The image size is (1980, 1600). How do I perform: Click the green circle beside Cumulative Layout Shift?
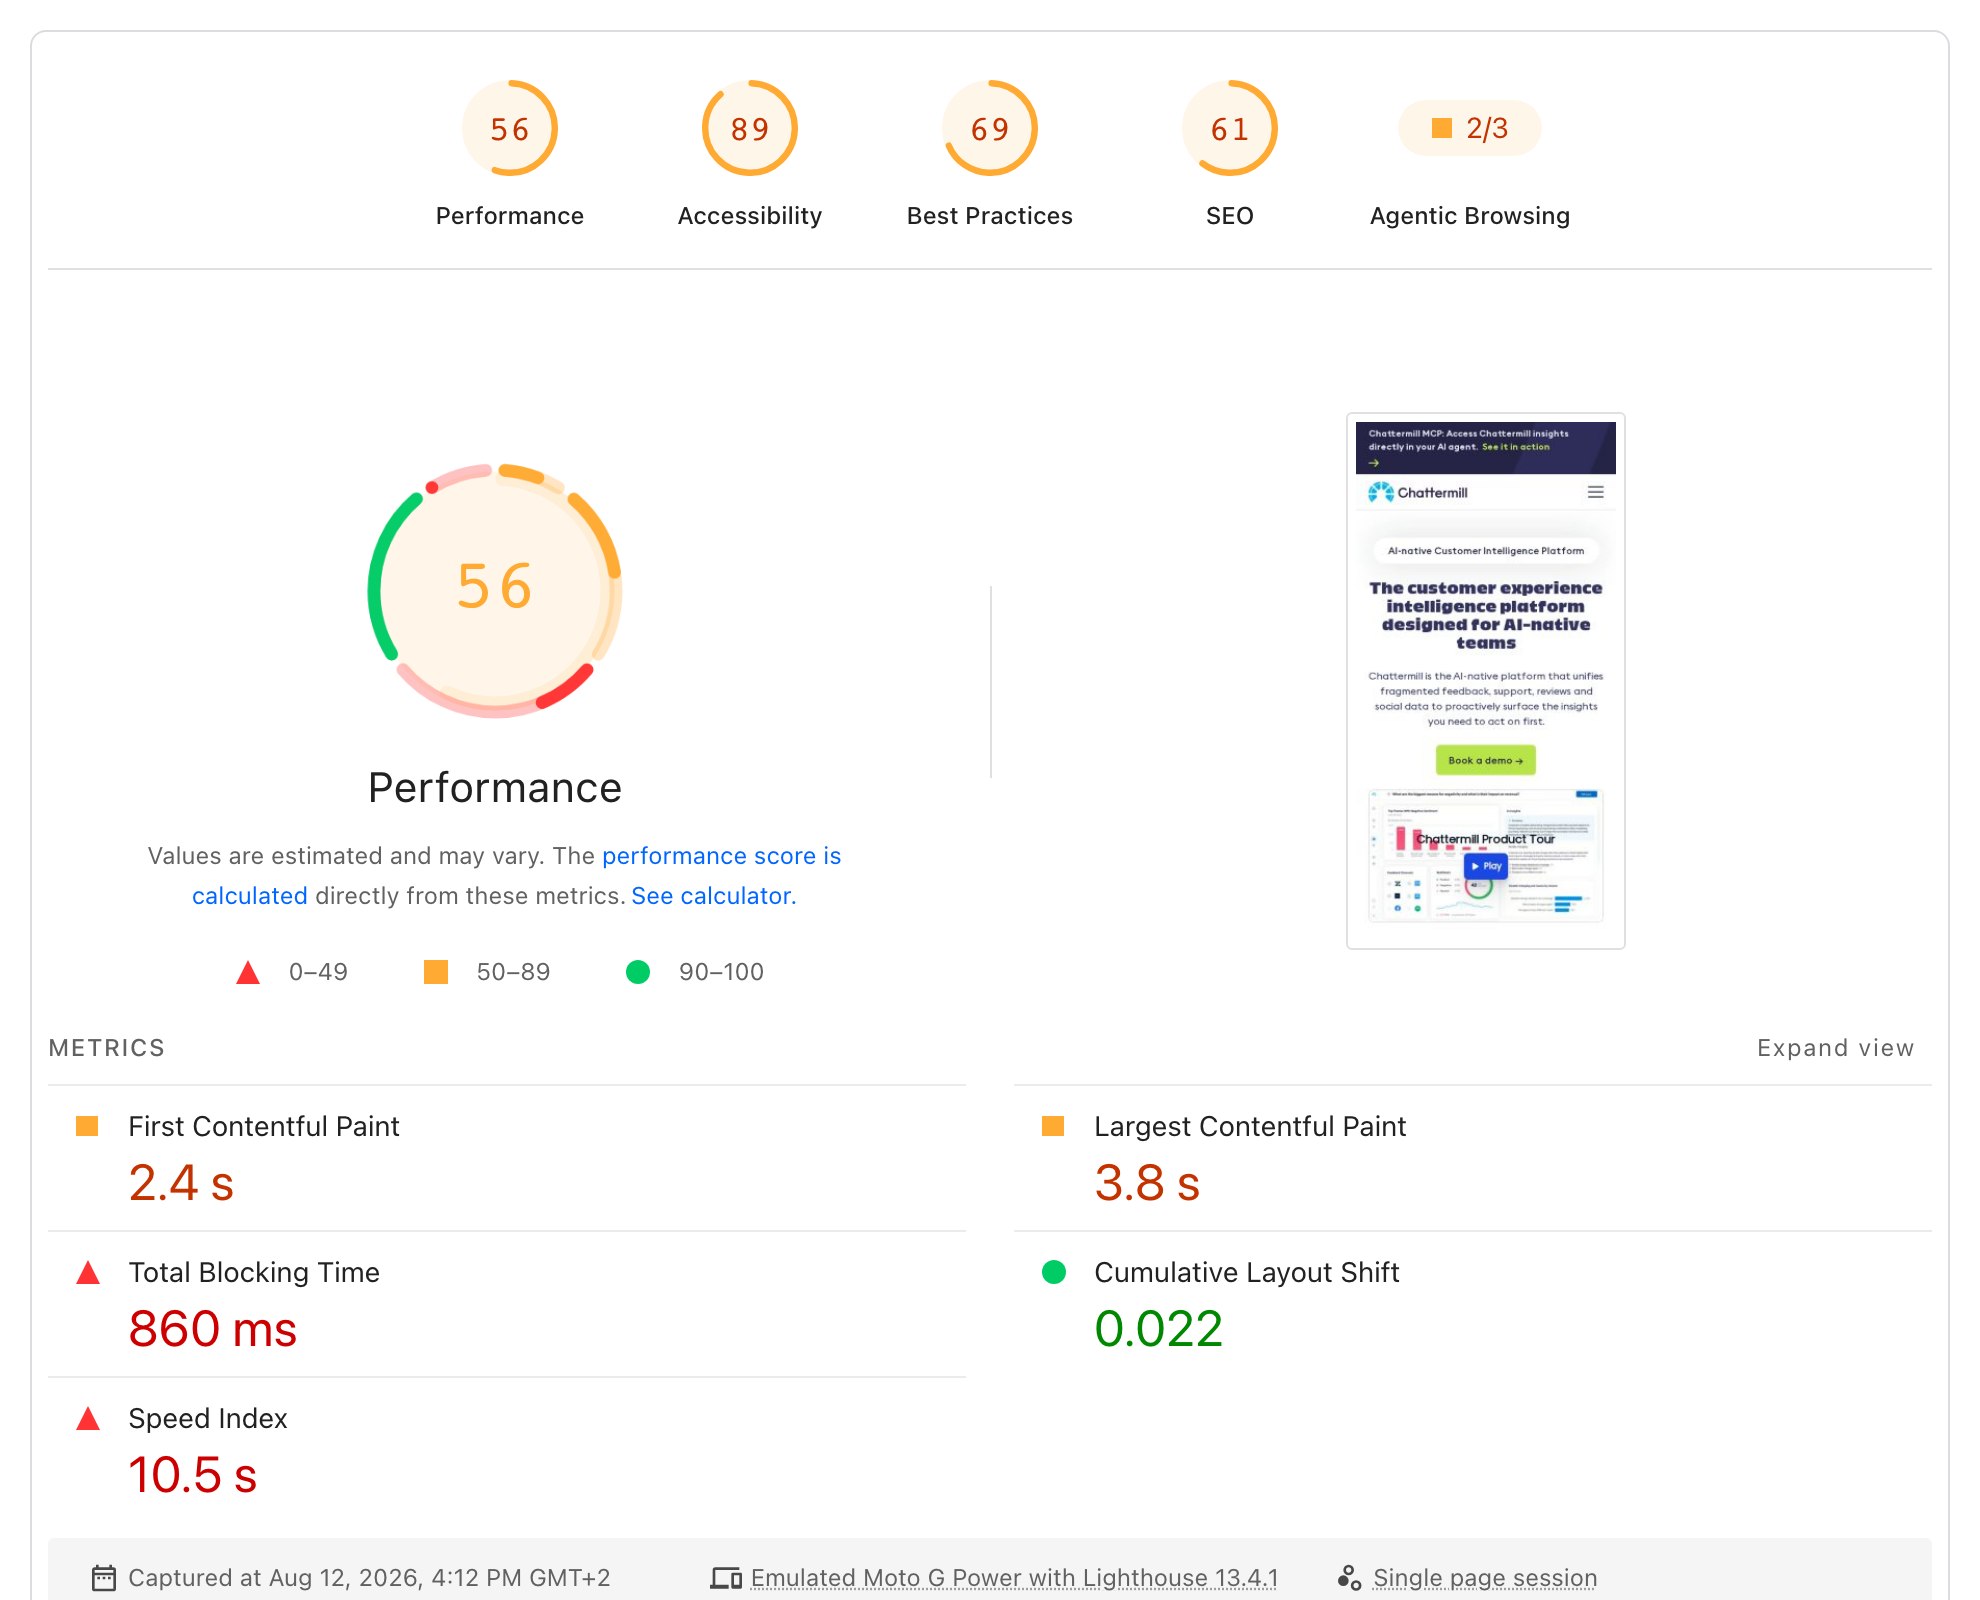(x=1054, y=1272)
